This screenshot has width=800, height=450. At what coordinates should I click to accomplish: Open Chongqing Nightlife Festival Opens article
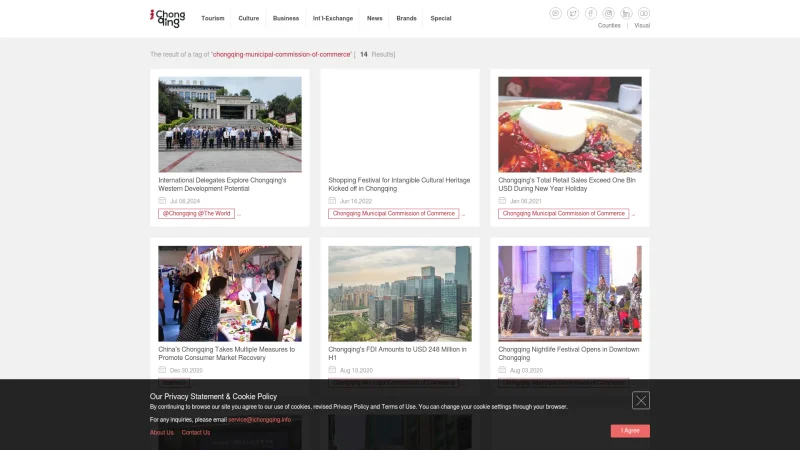[568, 354]
